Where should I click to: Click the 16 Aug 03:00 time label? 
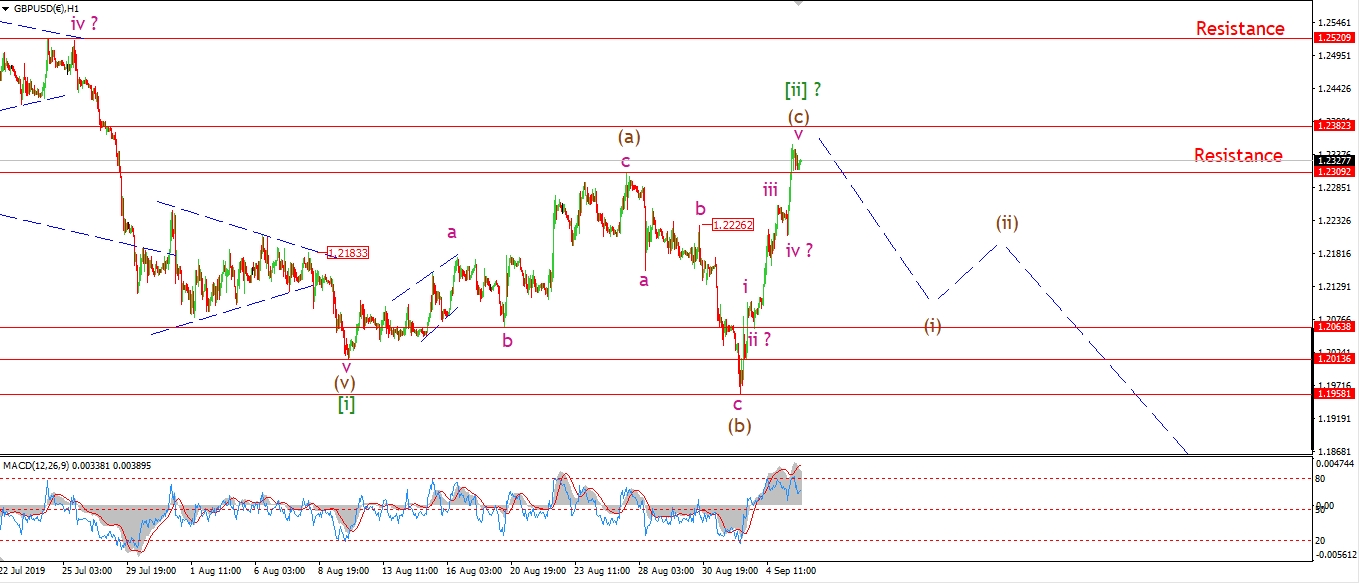[x=474, y=571]
